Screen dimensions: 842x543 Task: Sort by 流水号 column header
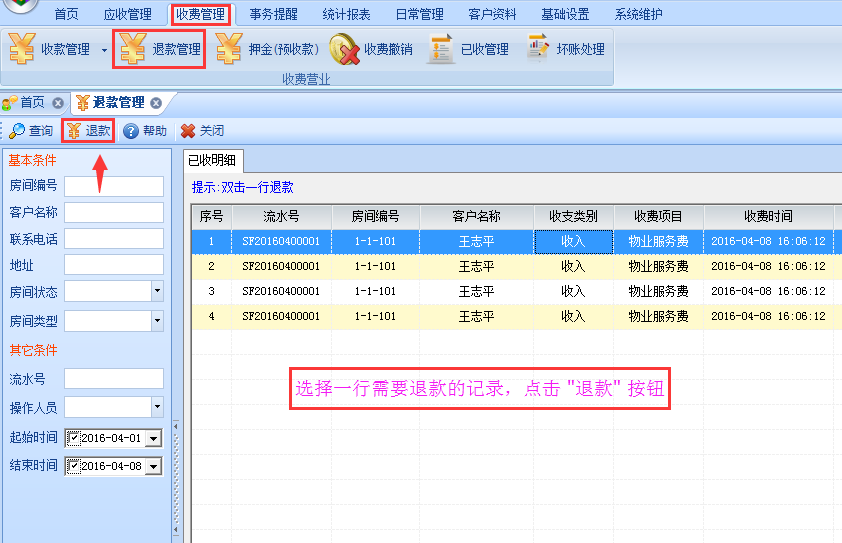pyautogui.click(x=281, y=216)
